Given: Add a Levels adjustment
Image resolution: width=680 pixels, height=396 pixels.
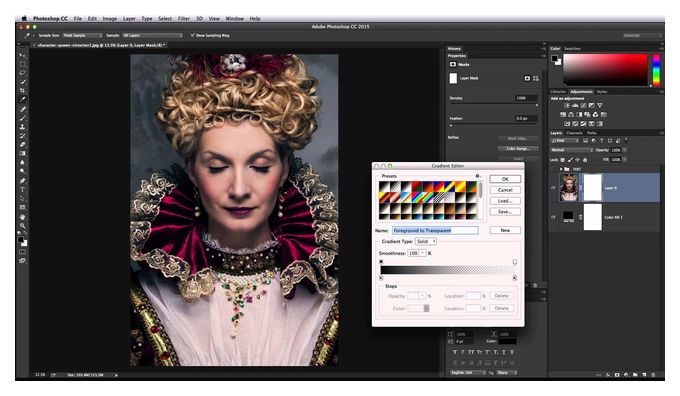Looking at the screenshot, I should (x=575, y=105).
